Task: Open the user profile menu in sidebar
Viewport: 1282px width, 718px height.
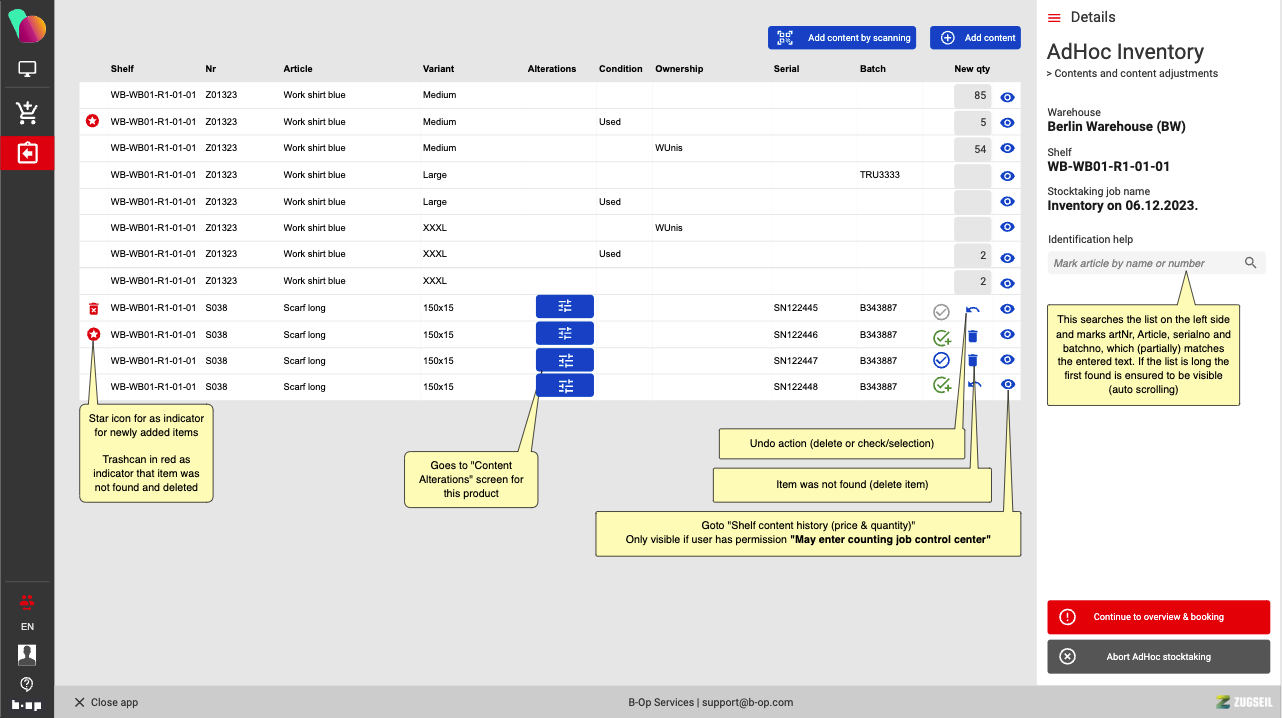Action: click(x=27, y=655)
